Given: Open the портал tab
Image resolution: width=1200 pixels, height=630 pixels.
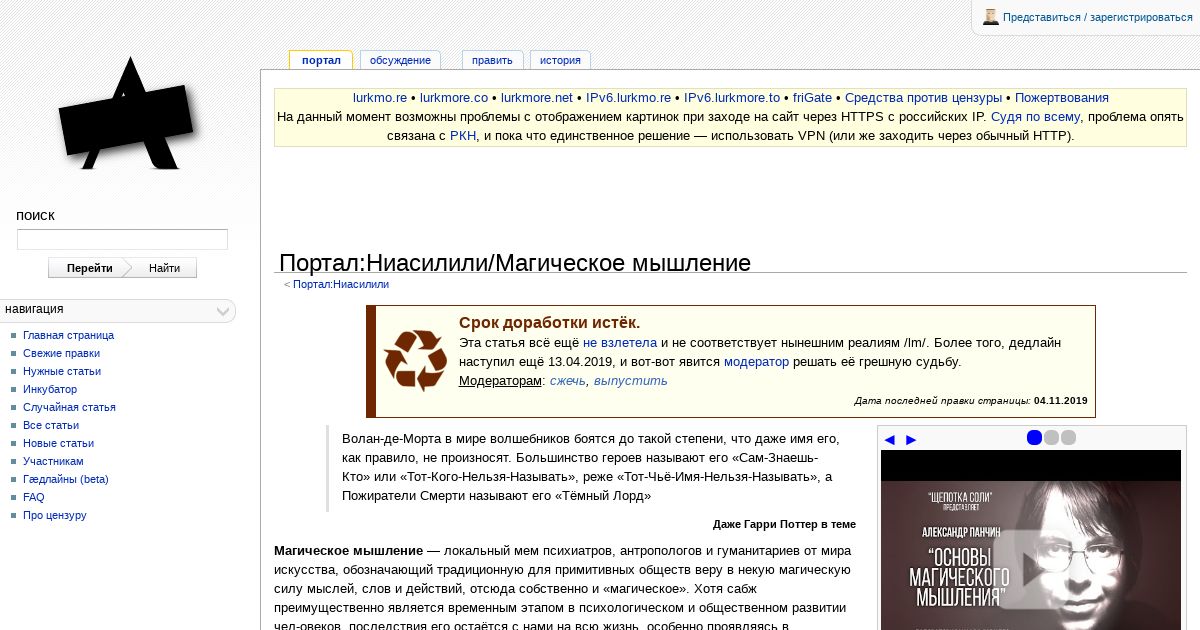Looking at the screenshot, I should [321, 60].
